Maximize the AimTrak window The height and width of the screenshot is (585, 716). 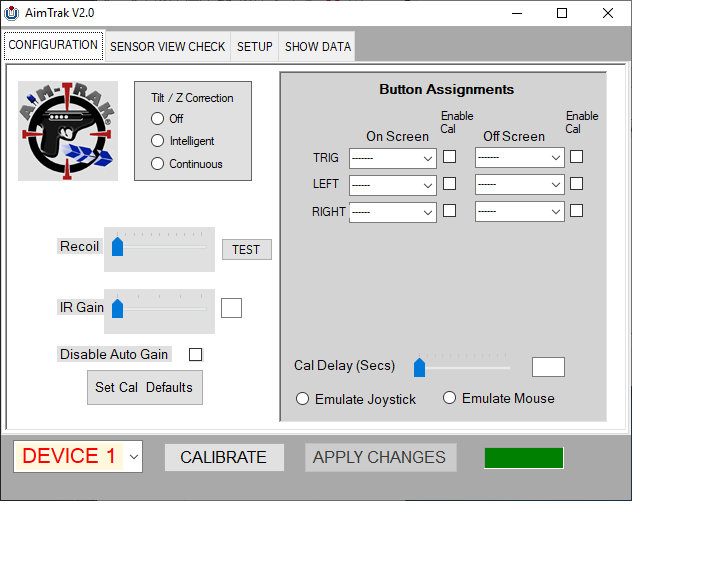coord(562,13)
